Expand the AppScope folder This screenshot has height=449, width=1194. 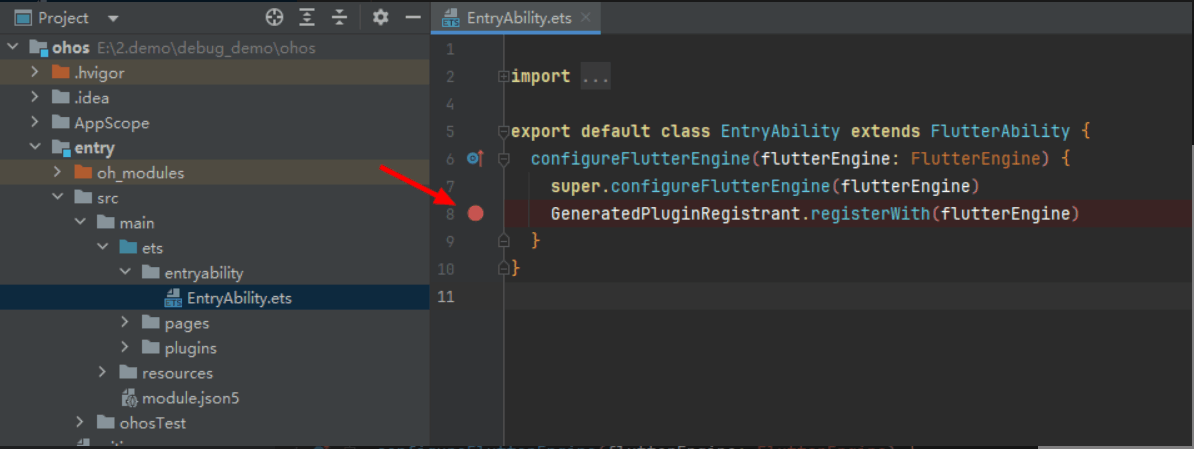click(x=34, y=123)
